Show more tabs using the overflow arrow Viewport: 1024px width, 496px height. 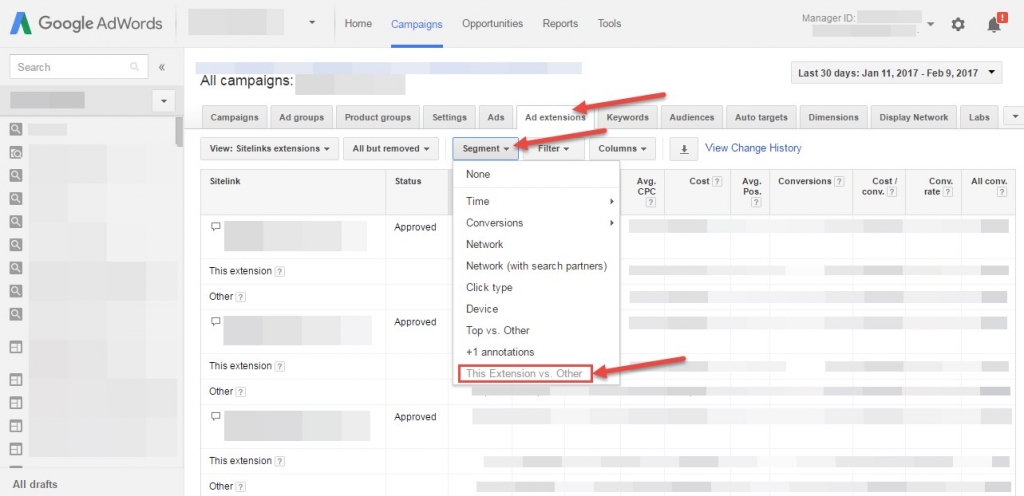point(1014,117)
